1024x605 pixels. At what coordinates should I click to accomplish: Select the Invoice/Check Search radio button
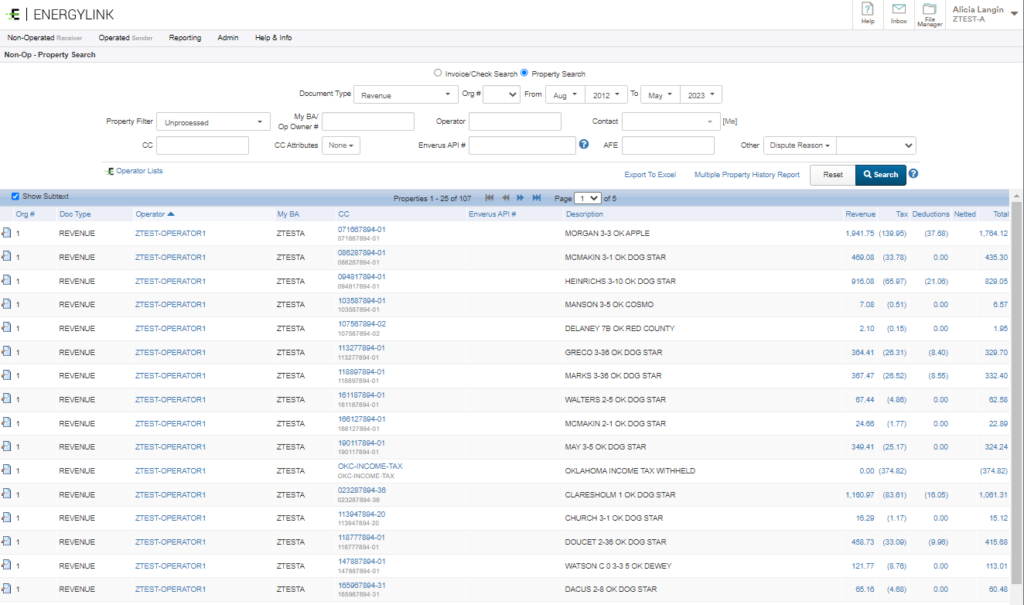click(x=437, y=73)
